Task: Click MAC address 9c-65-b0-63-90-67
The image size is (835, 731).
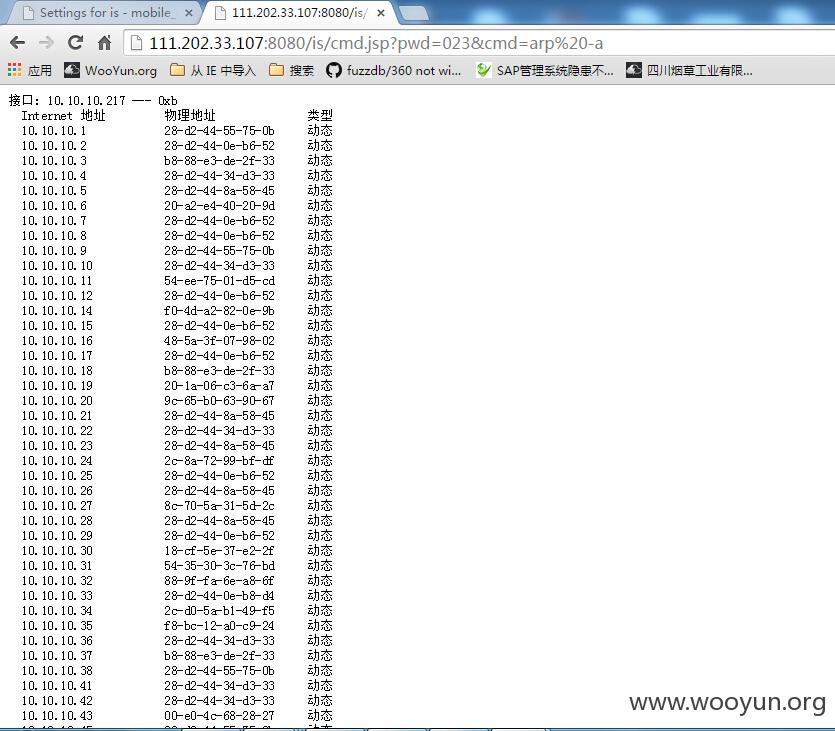Action: click(219, 401)
